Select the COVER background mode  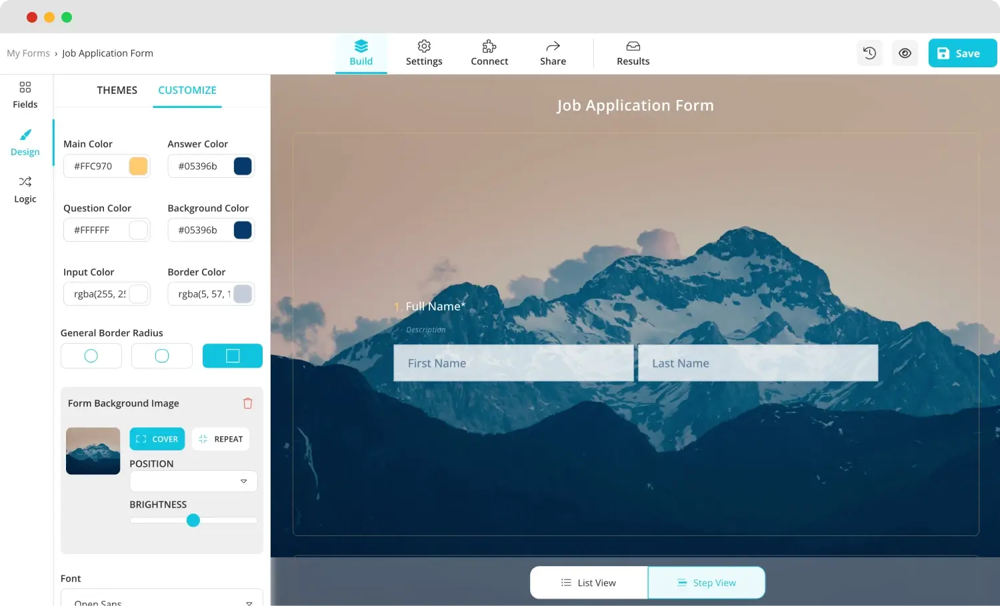(x=157, y=439)
